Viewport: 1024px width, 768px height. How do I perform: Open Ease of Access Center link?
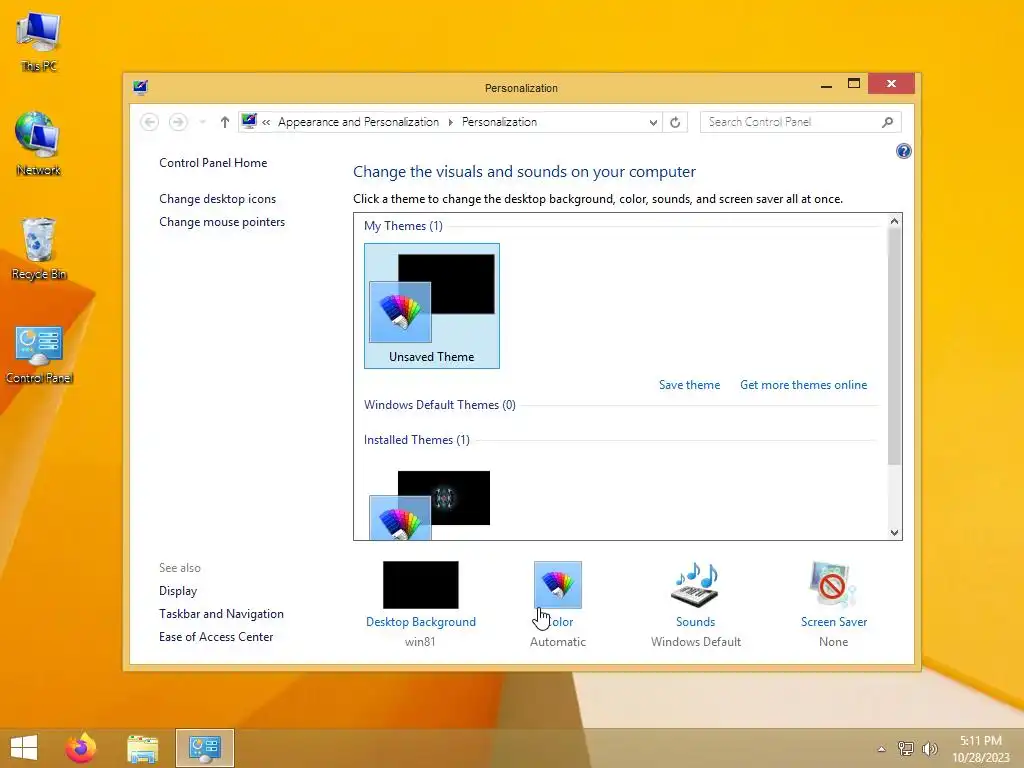point(216,637)
